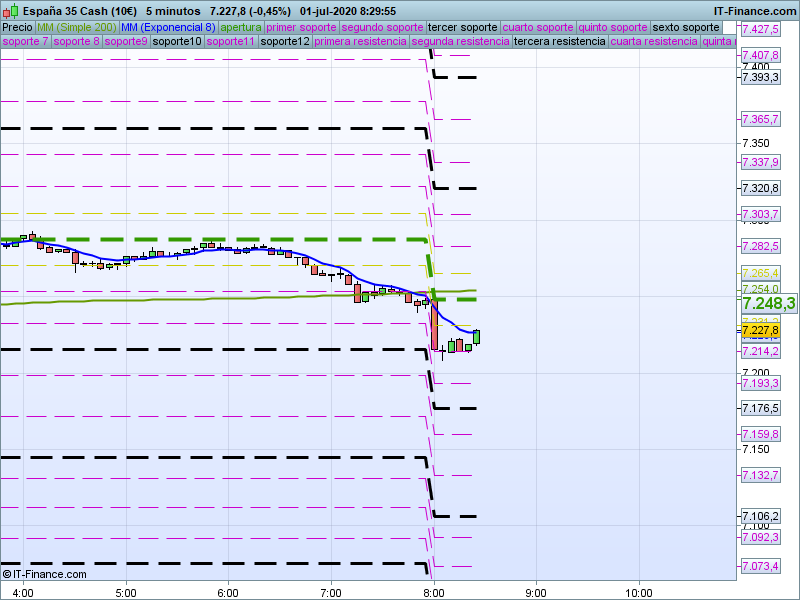Click the 5 minutos timeframe text
The image size is (800, 600).
[173, 11]
